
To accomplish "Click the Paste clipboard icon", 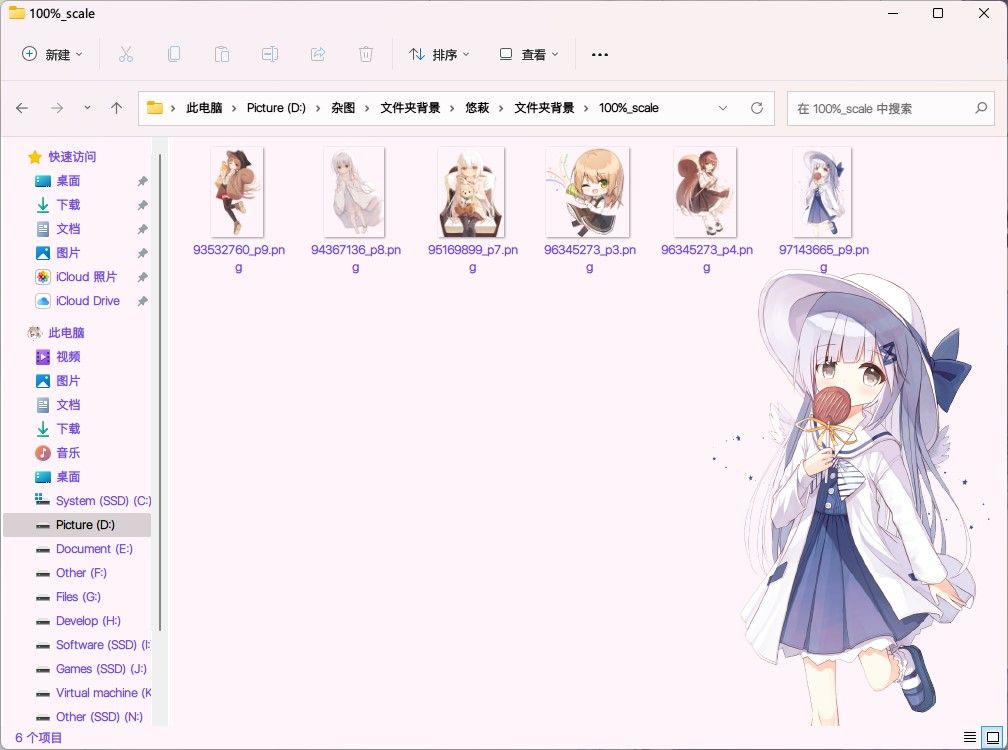I will (x=222, y=55).
